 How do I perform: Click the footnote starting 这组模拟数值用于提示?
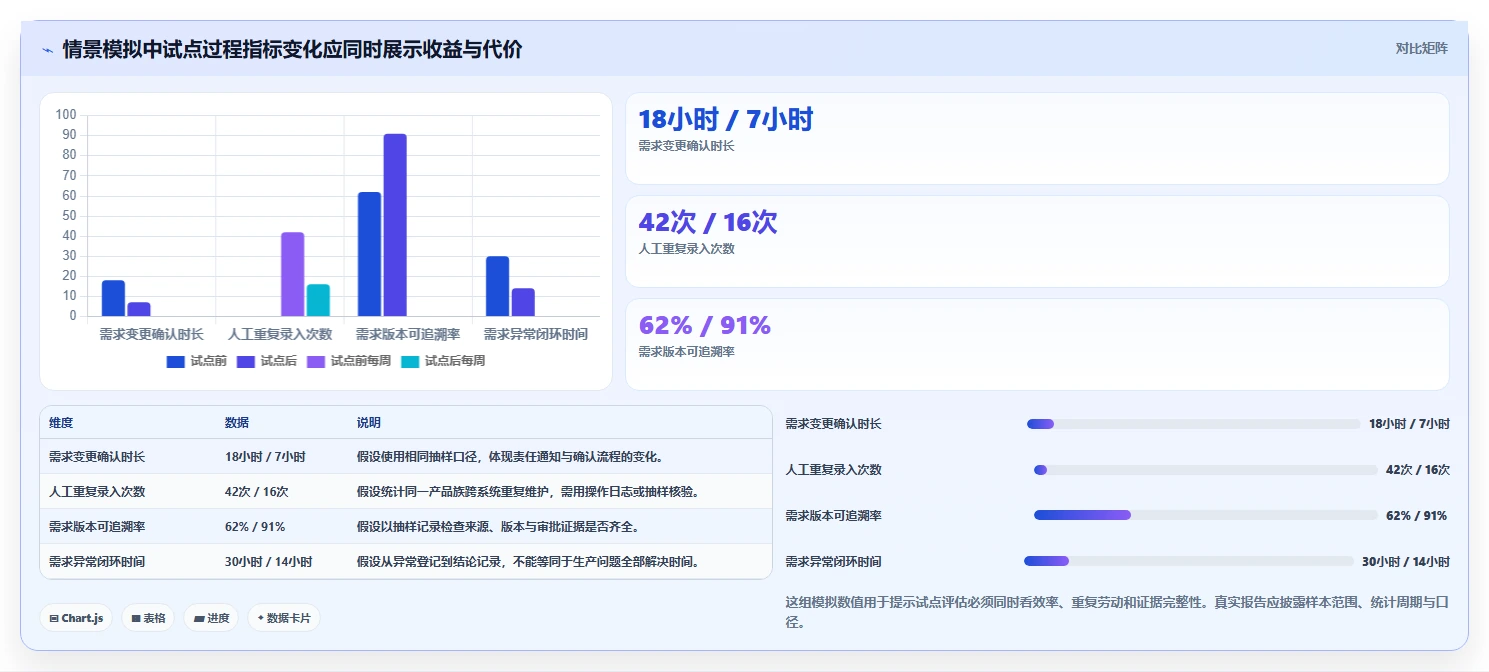(1117, 612)
